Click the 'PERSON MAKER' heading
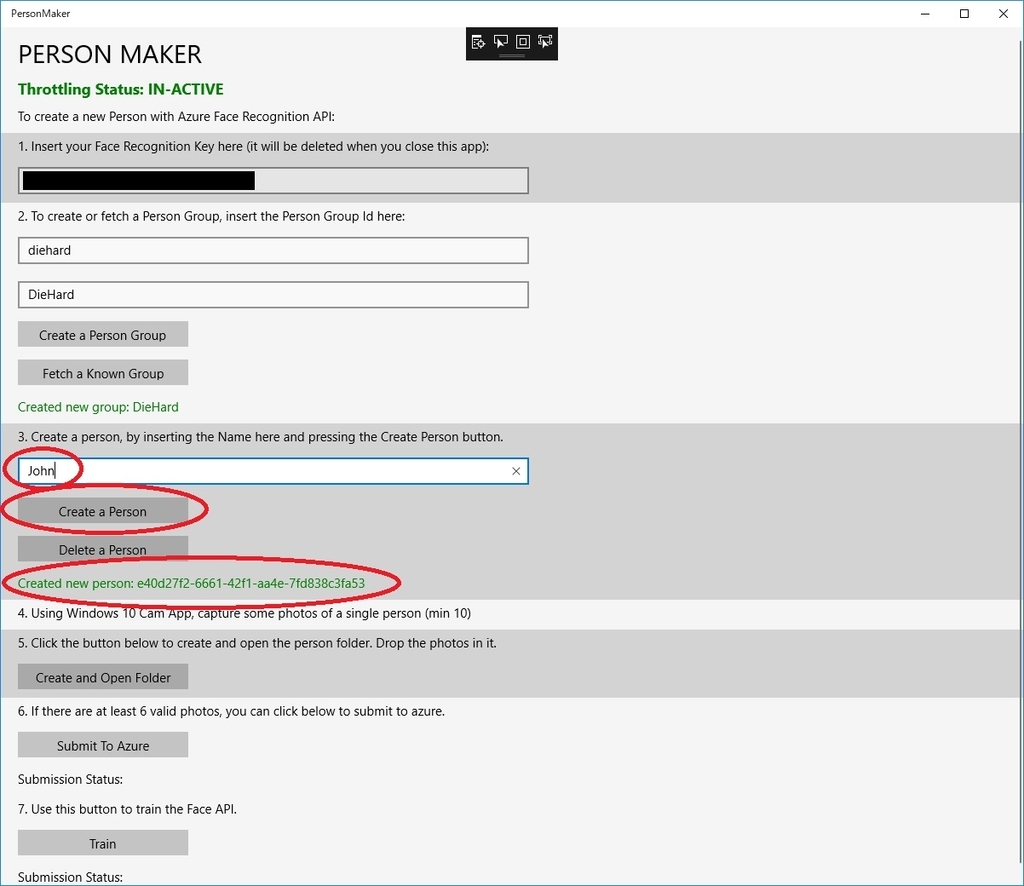This screenshot has width=1024, height=886. [x=110, y=54]
